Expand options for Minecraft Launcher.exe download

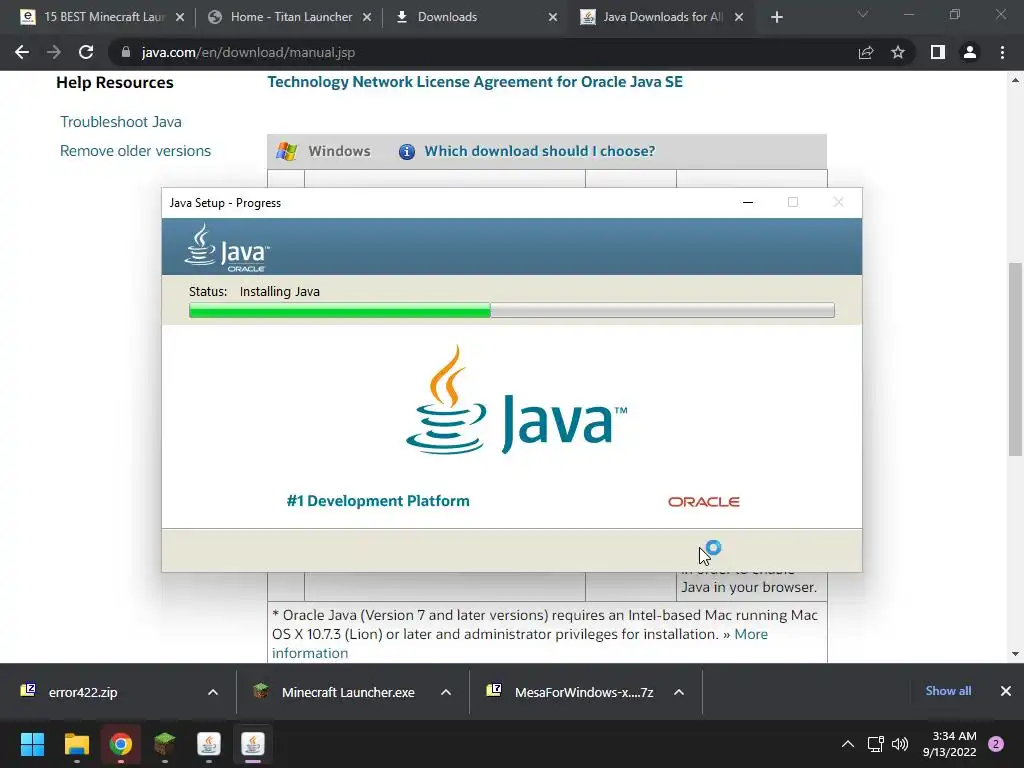(x=446, y=692)
